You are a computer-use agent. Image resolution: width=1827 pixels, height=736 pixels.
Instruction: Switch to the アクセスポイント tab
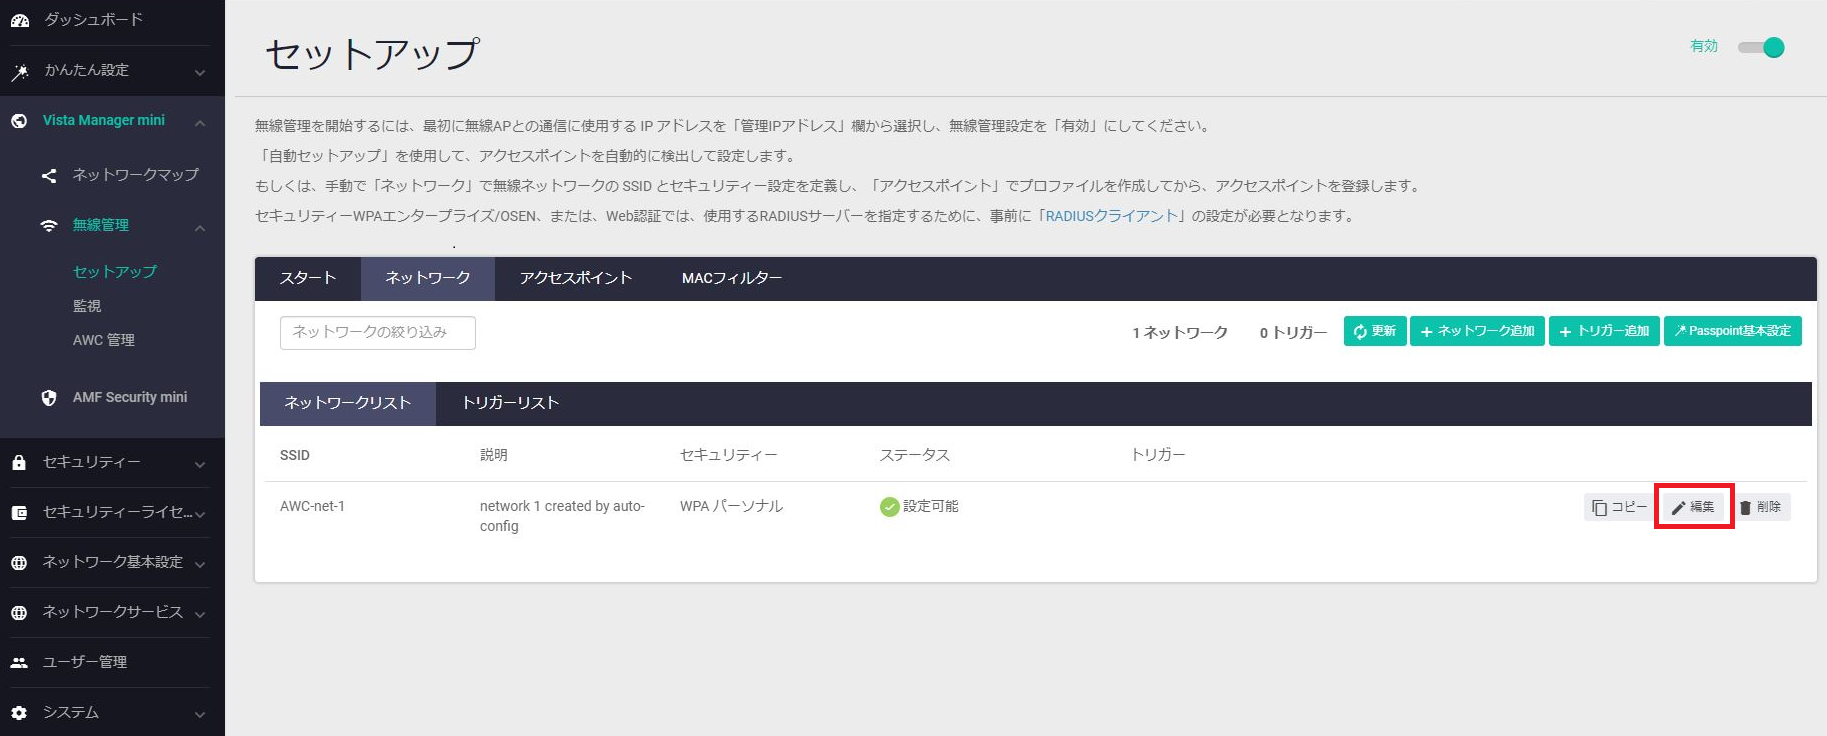(x=575, y=278)
